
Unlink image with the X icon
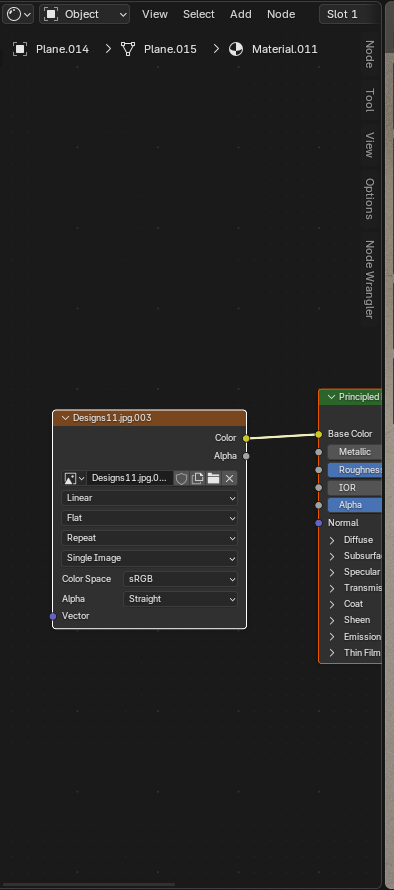(229, 478)
